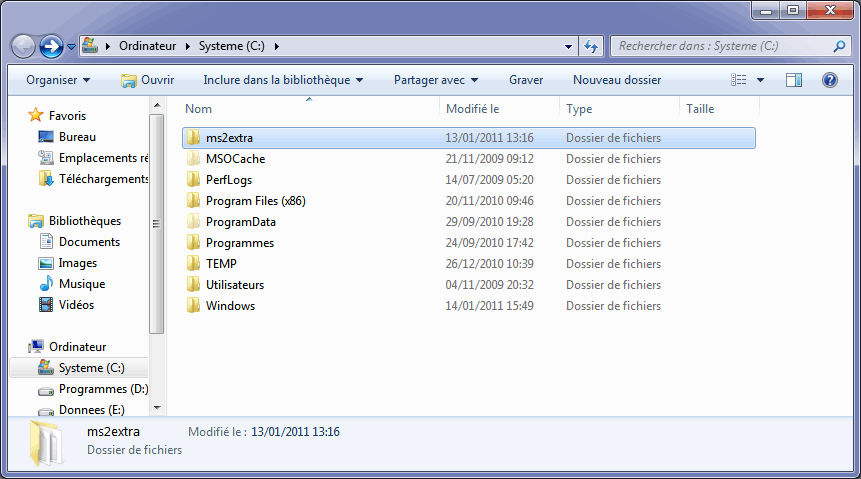861x479 pixels.
Task: Expand Inclure dans la bibliothèque menu
Action: (283, 80)
